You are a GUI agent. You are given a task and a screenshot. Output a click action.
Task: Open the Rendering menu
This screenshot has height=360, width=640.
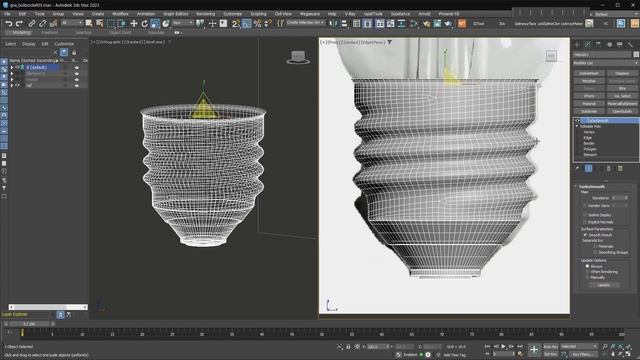pyautogui.click(x=205, y=14)
